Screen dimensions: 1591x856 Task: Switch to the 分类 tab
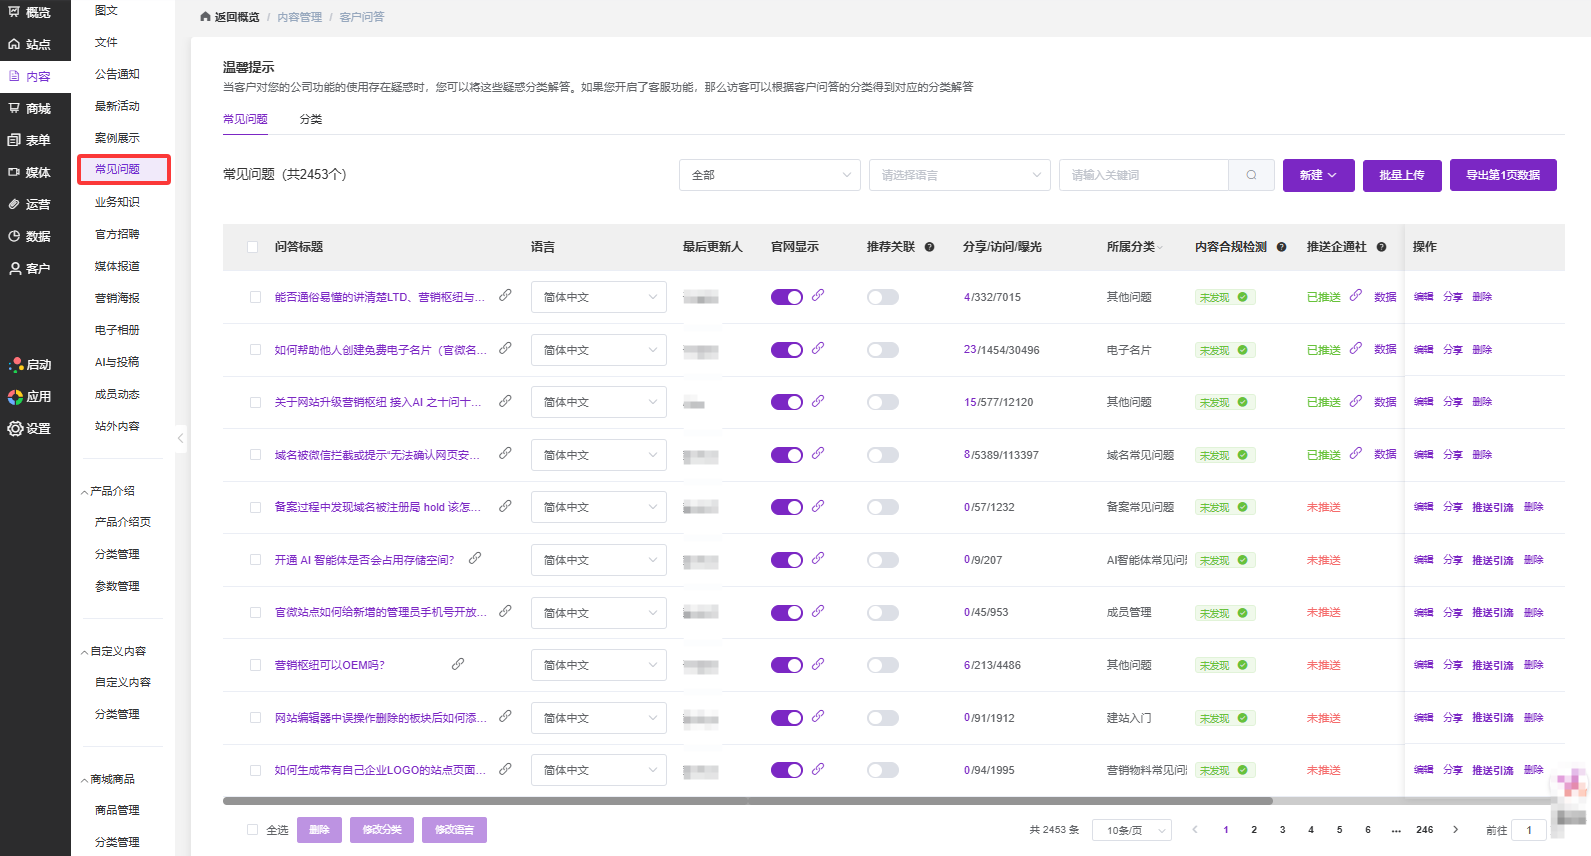[x=311, y=119]
